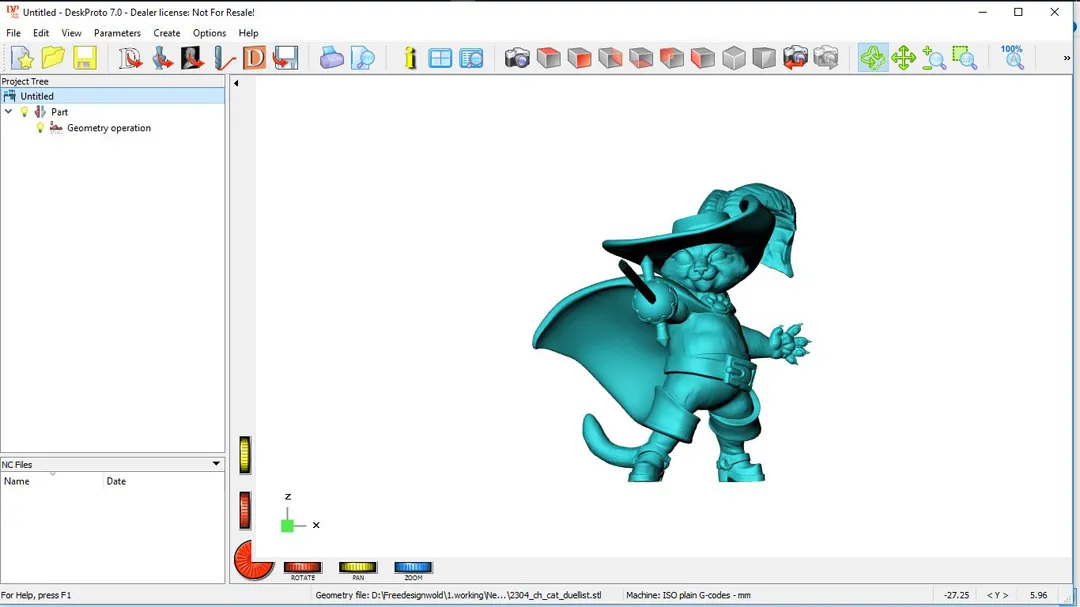Print the view using the printer icon

tap(331, 59)
